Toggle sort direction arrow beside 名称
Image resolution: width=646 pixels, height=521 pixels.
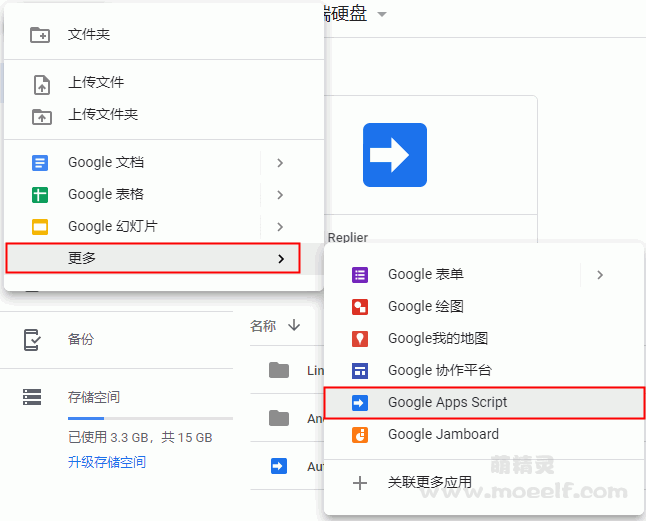click(294, 325)
